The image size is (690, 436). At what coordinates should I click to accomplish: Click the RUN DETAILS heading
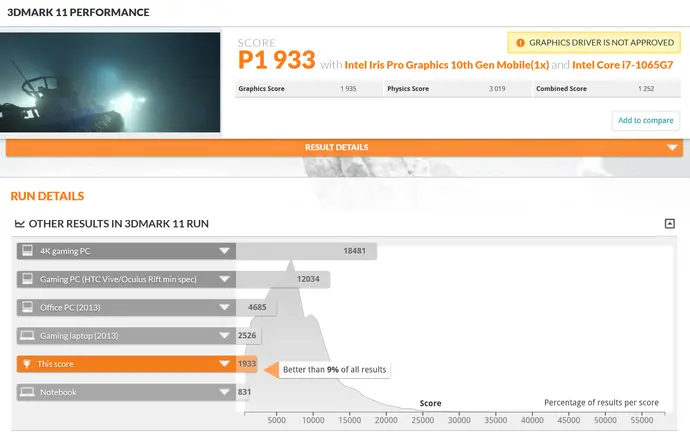tap(47, 196)
